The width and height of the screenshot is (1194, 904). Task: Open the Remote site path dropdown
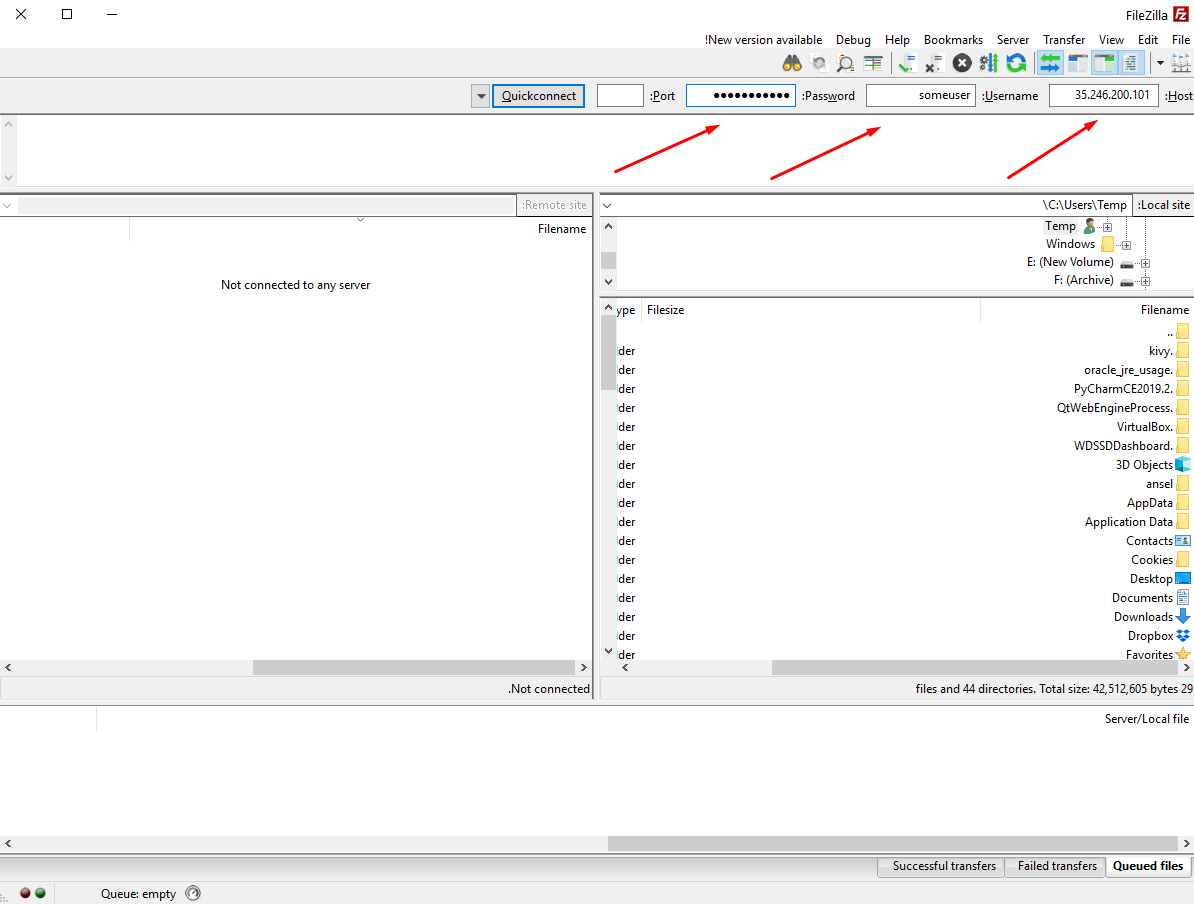pyautogui.click(x=8, y=206)
